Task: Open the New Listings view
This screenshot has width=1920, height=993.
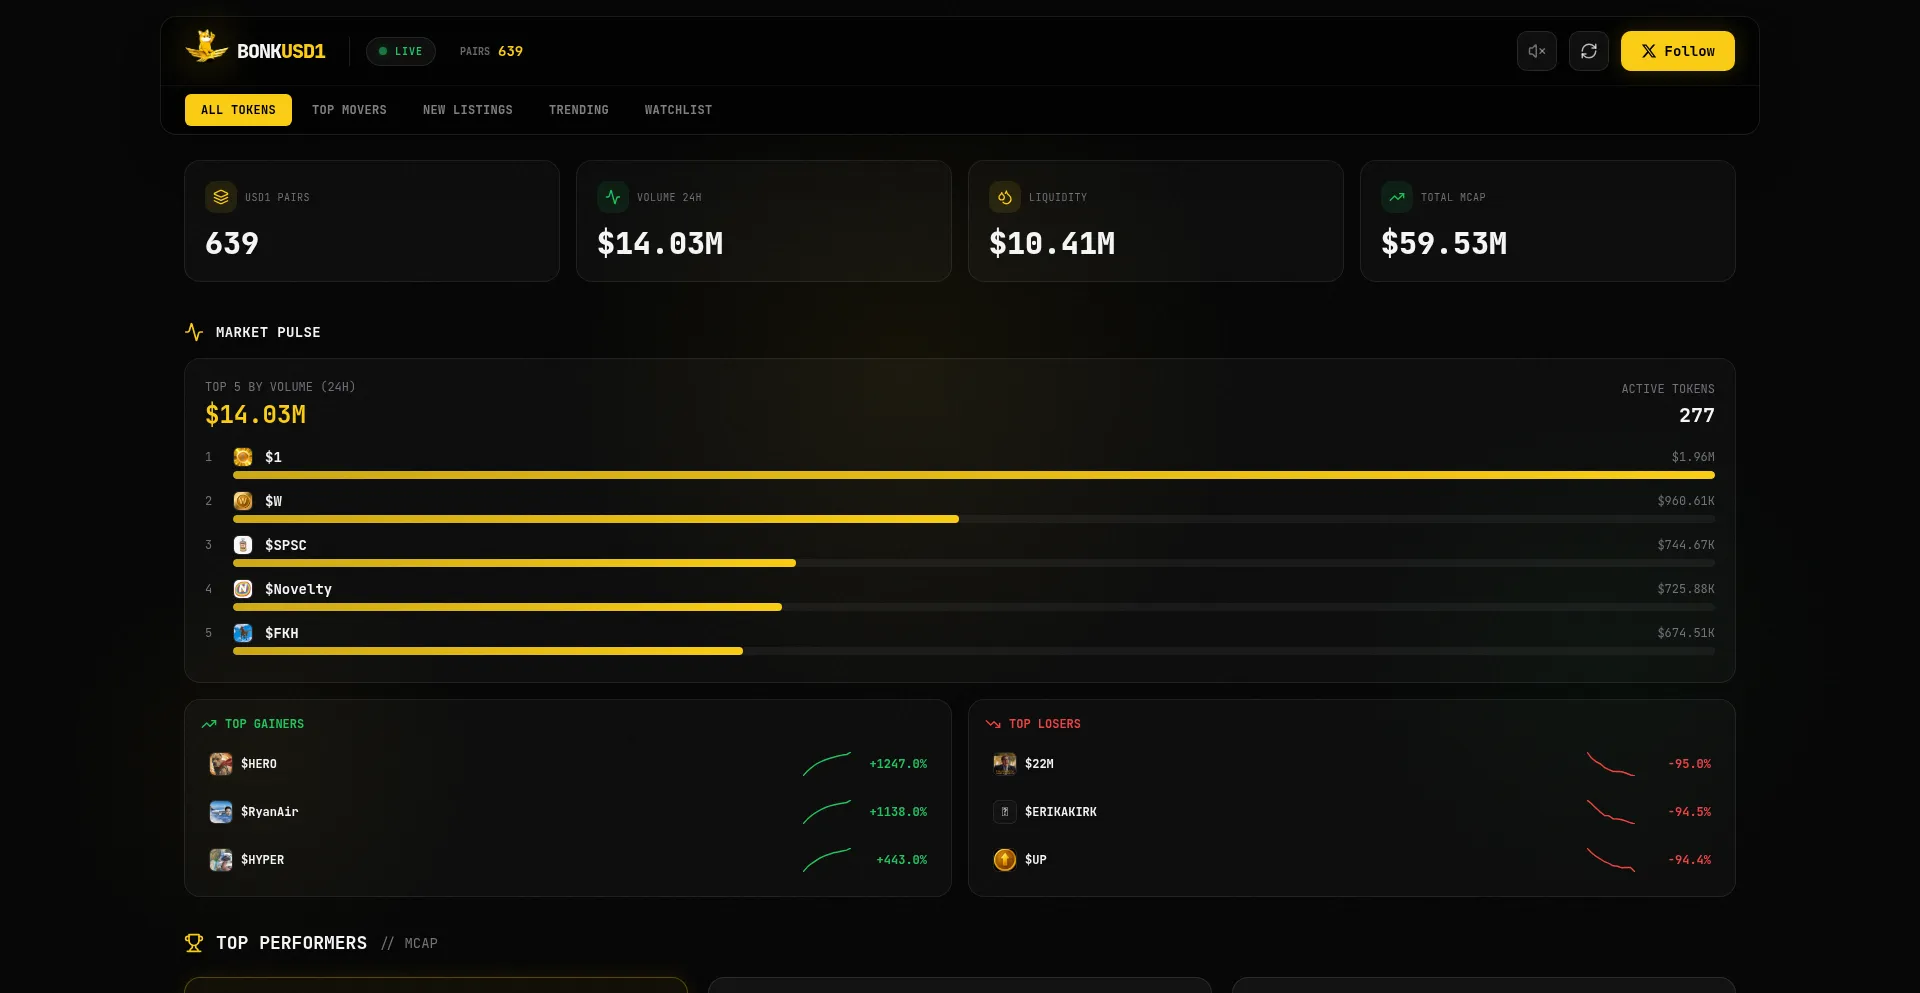Action: point(467,110)
